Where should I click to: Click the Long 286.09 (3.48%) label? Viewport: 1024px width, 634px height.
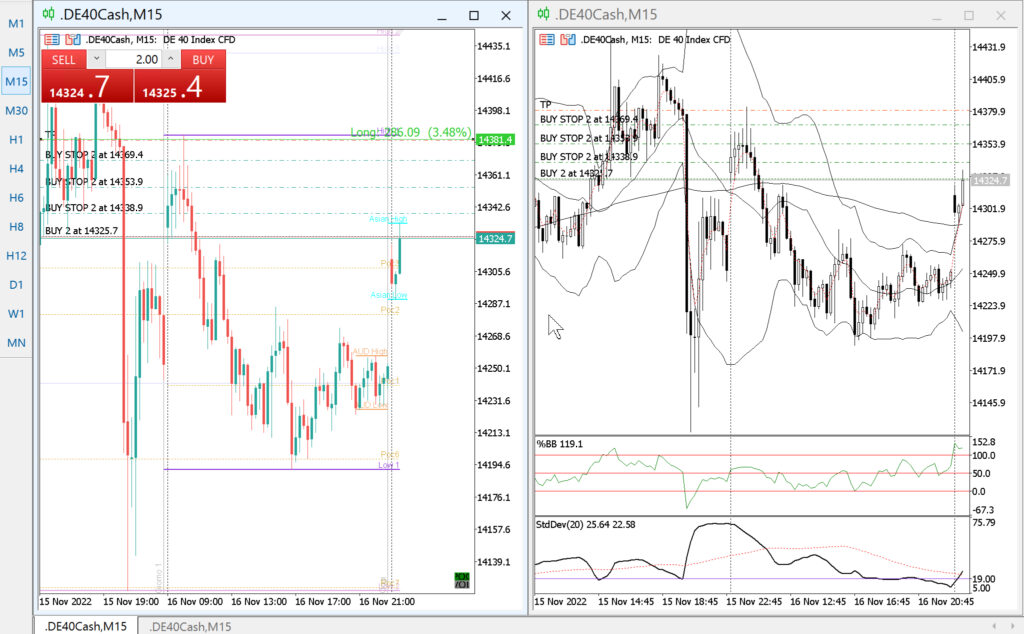tap(411, 133)
